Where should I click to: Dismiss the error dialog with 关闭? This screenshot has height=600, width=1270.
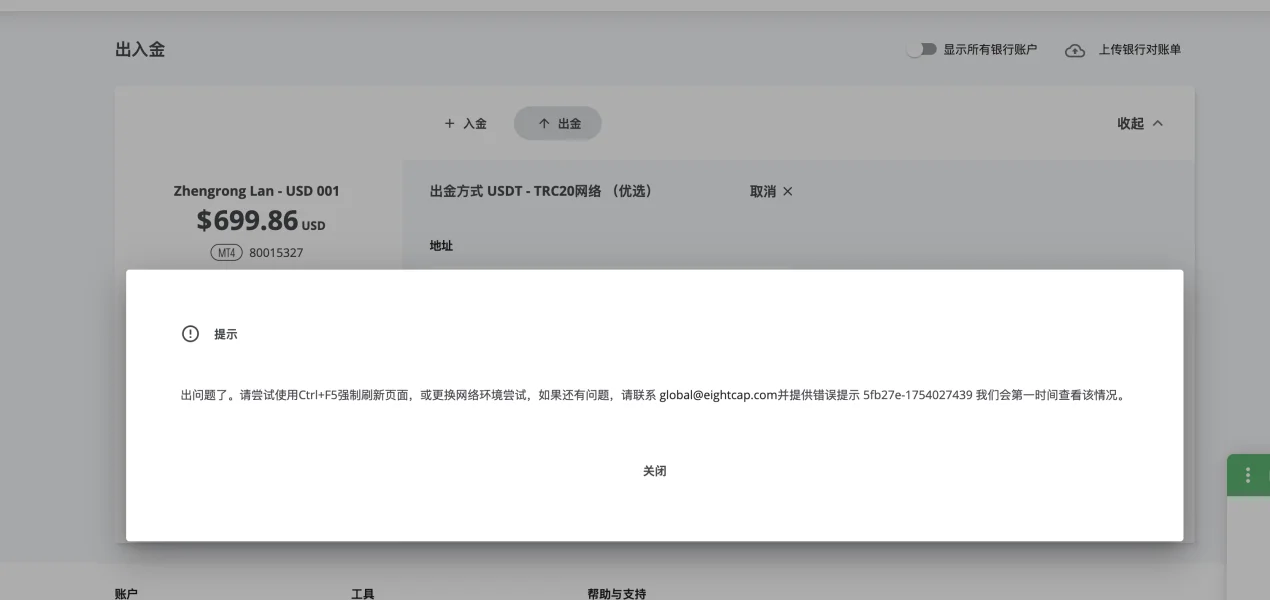[x=654, y=471]
